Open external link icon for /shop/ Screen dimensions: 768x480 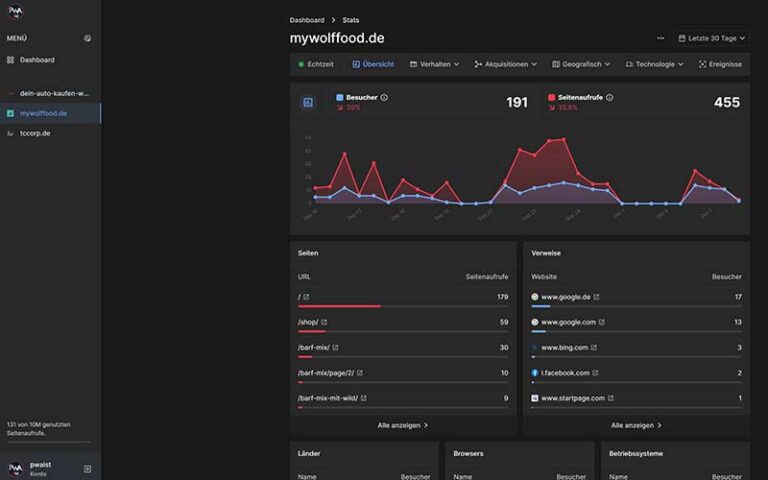324,322
